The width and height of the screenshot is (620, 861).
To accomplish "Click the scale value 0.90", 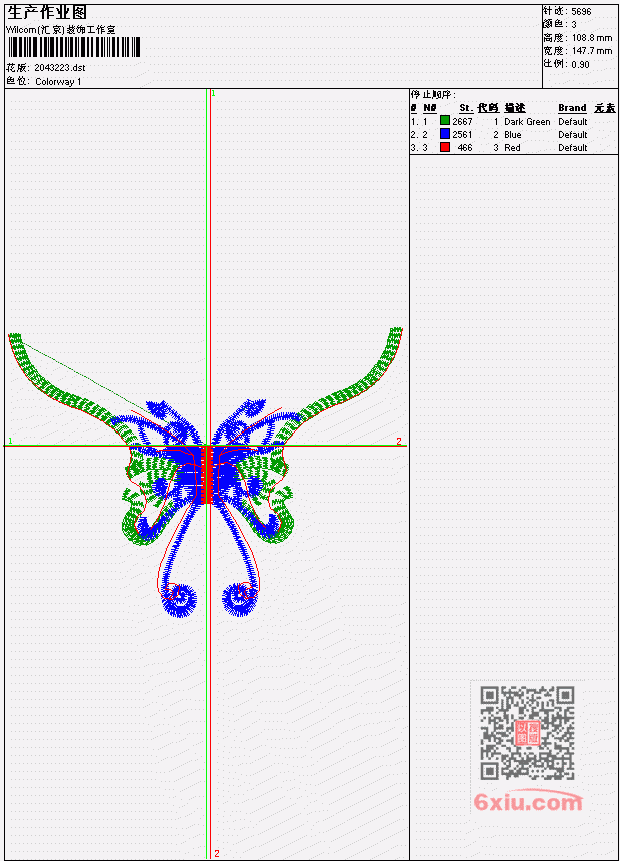I will [x=580, y=64].
